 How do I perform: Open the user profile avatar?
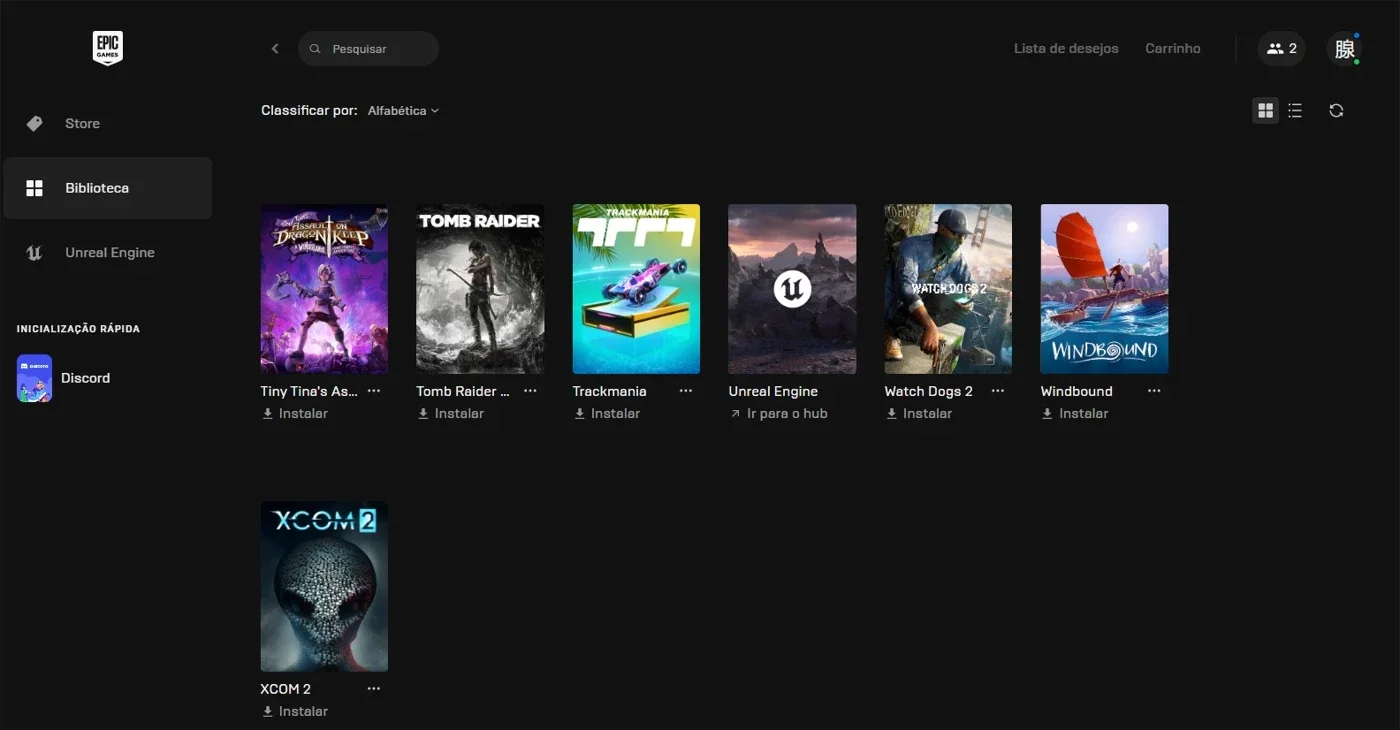point(1345,48)
